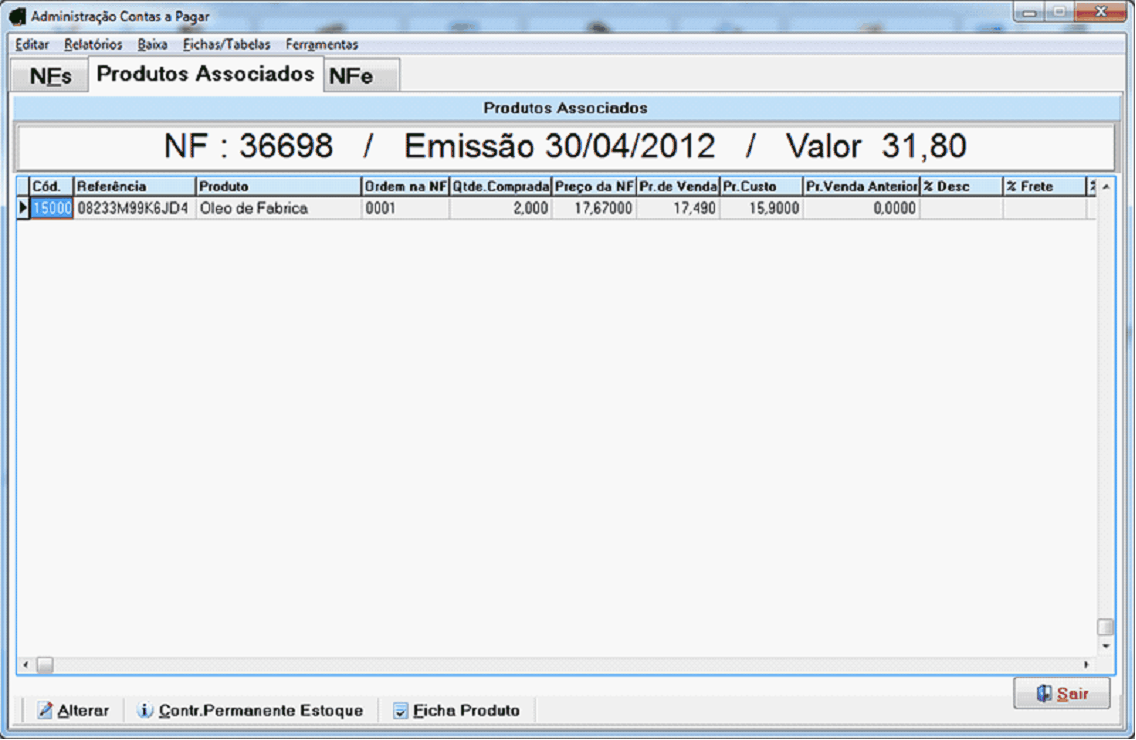Click the horizontal scrollbar right arrow
The image size is (1136, 740).
(1086, 664)
